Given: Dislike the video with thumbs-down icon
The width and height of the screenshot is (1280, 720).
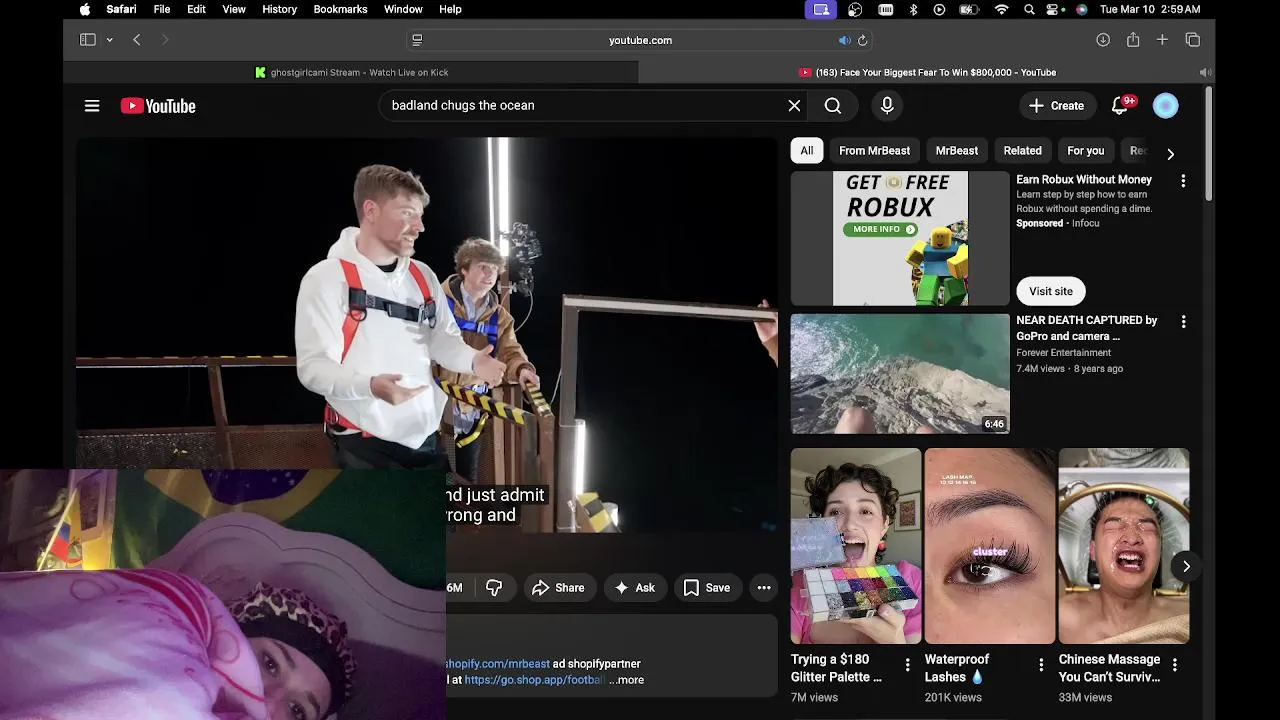Looking at the screenshot, I should 494,588.
